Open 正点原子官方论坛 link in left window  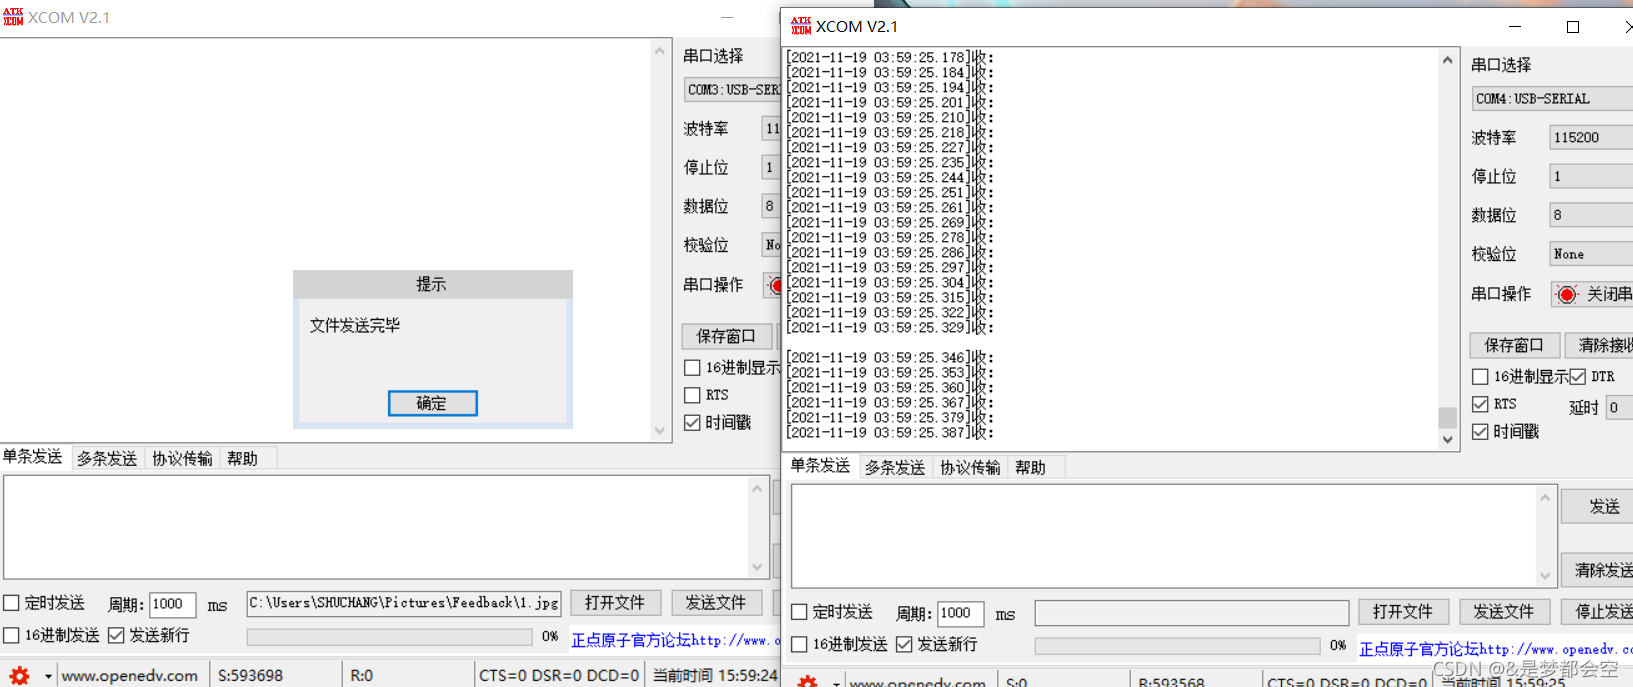coord(676,641)
